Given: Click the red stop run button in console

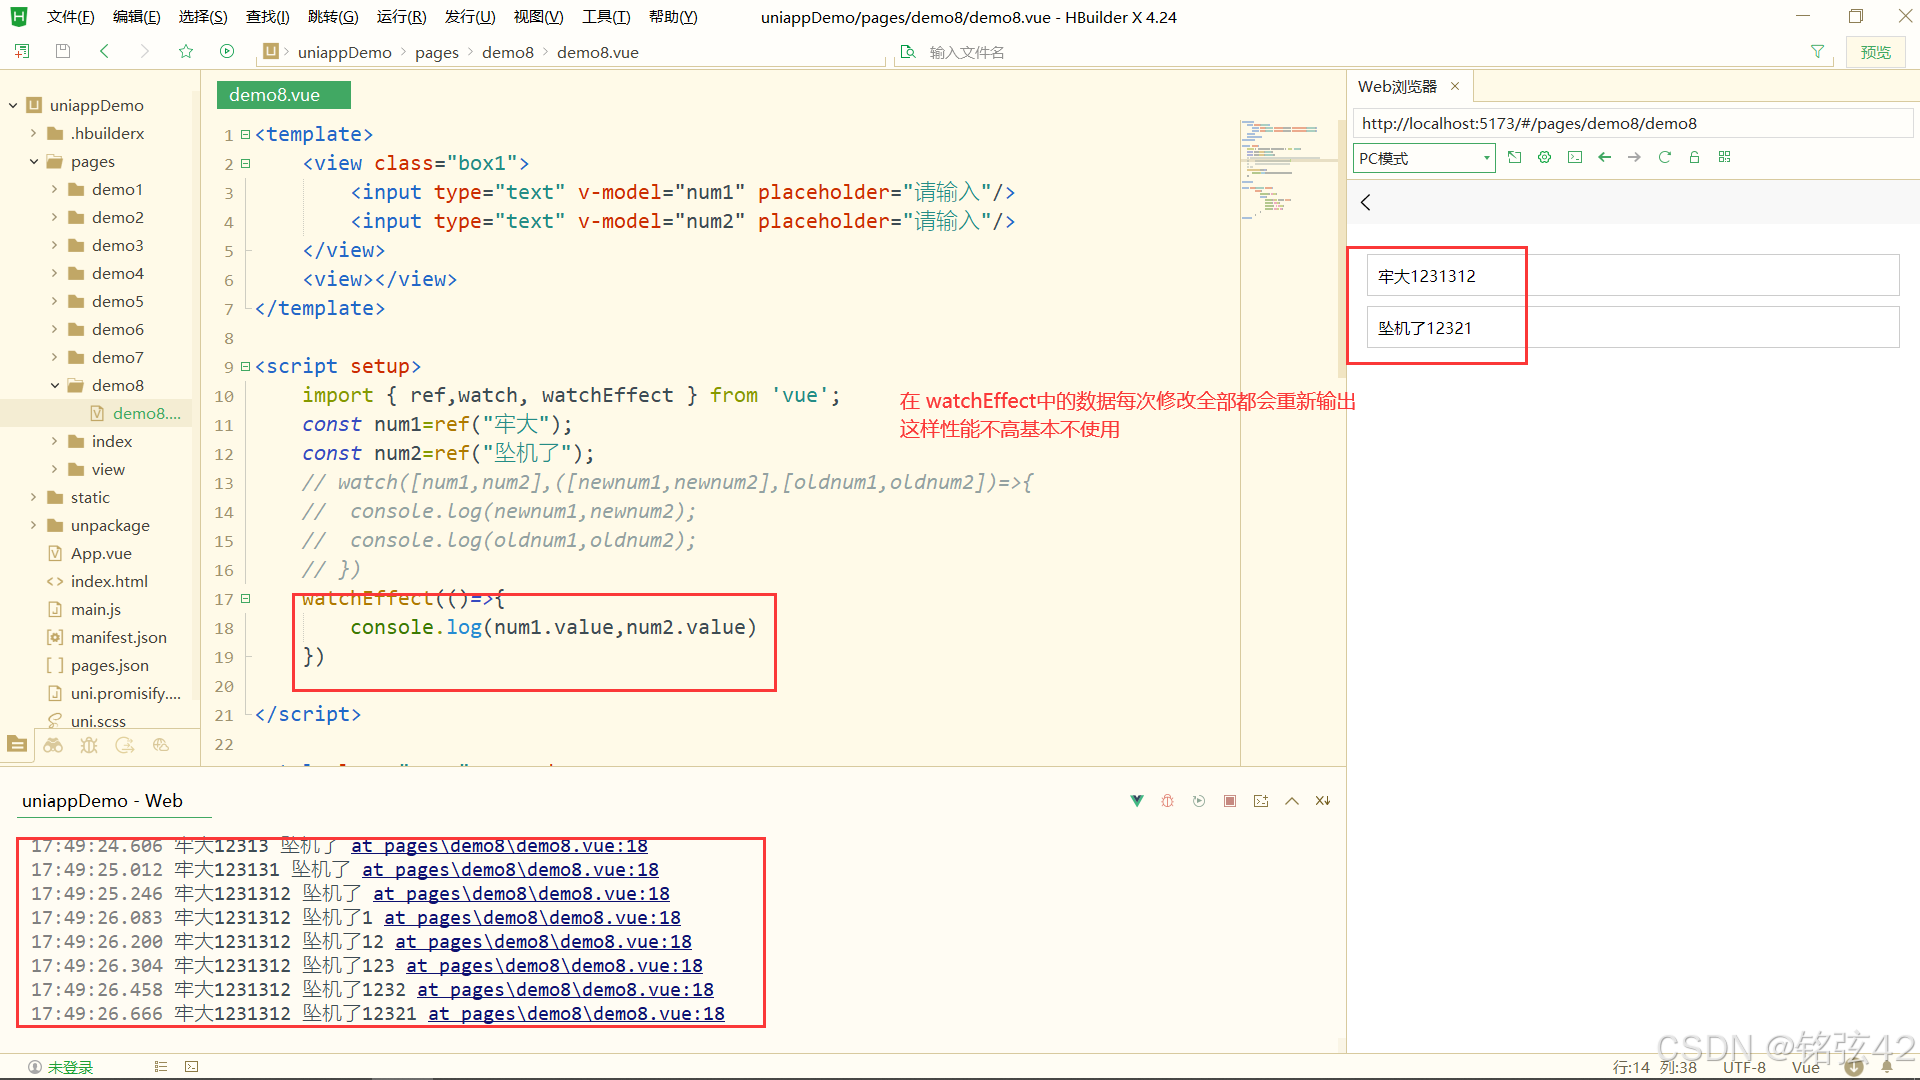Looking at the screenshot, I should 1230,801.
